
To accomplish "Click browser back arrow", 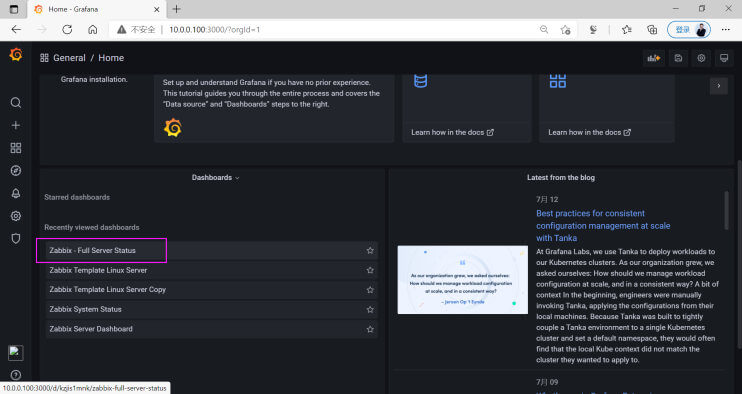I will (x=16, y=29).
